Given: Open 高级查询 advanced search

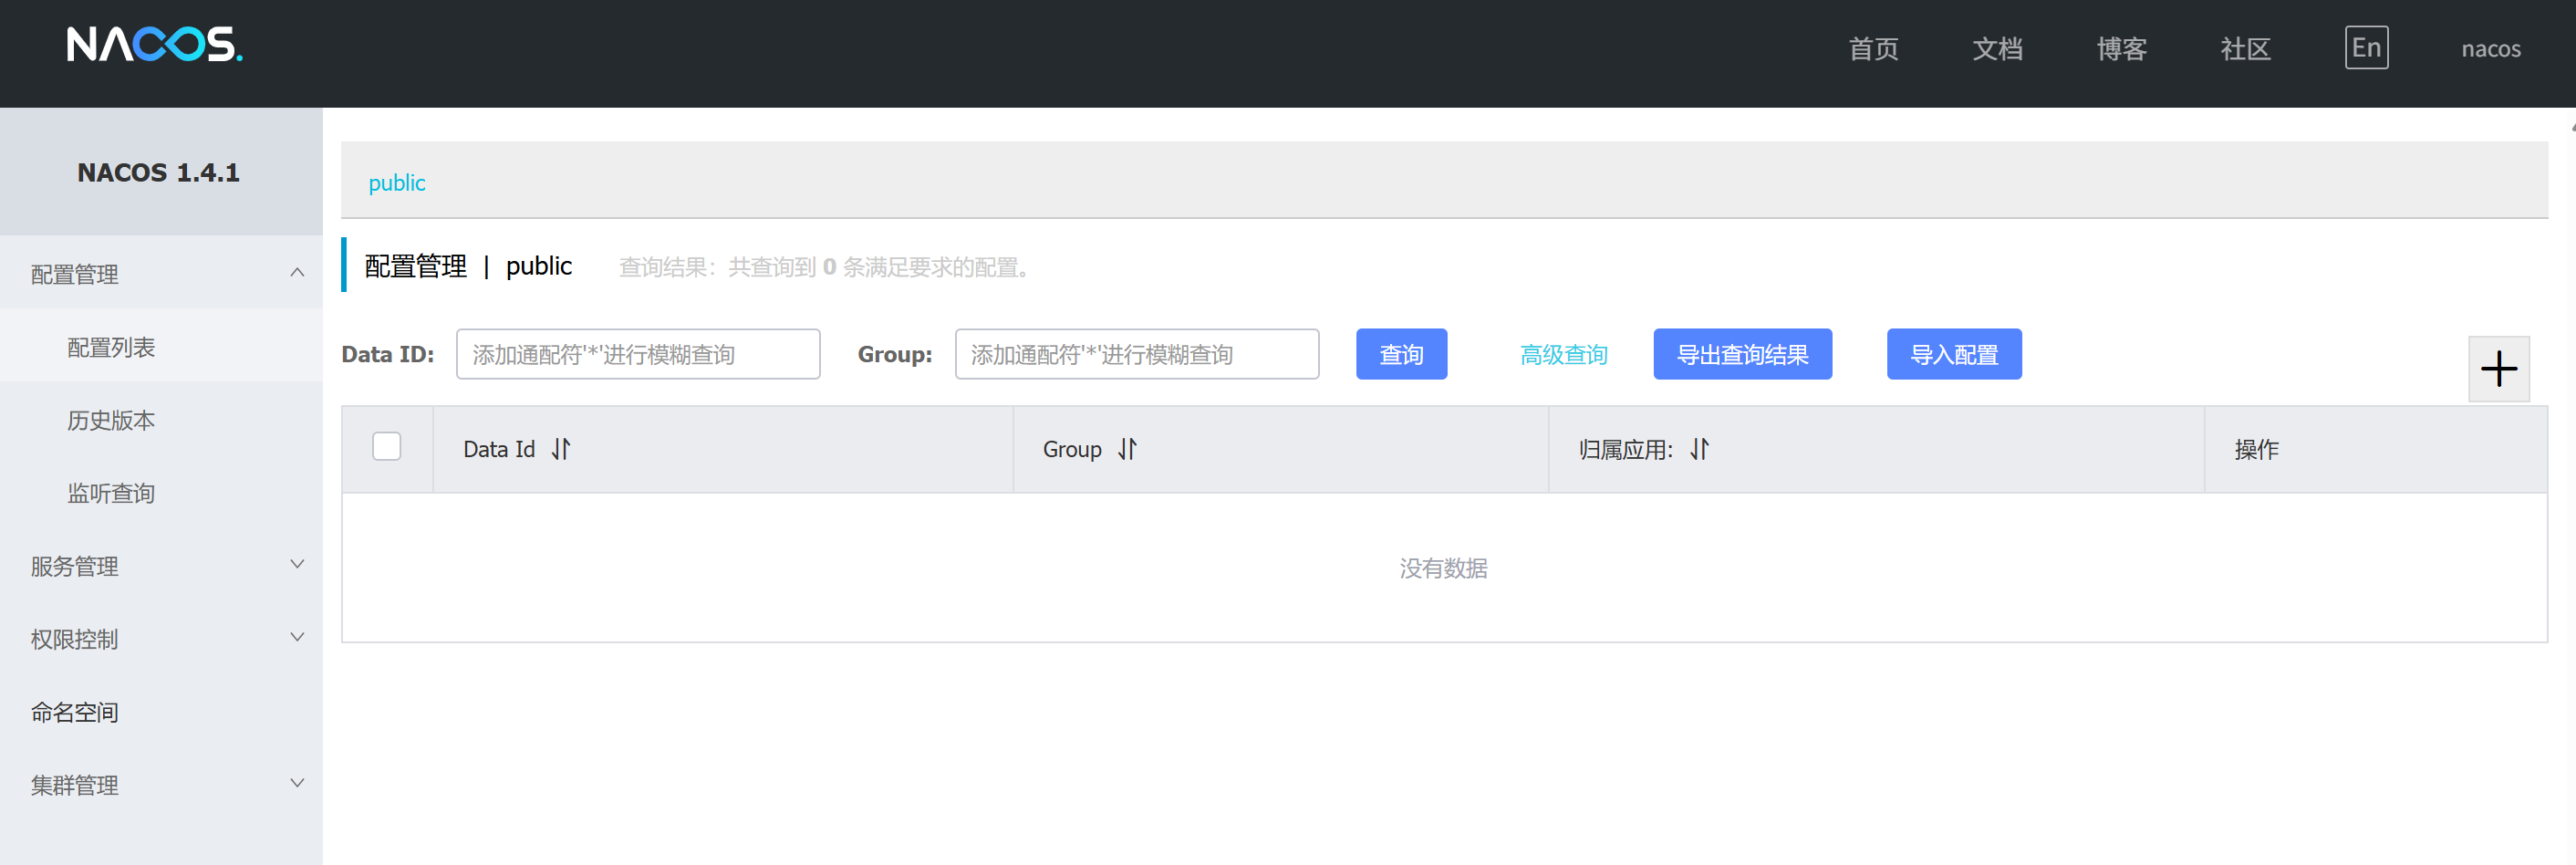Looking at the screenshot, I should (1563, 354).
